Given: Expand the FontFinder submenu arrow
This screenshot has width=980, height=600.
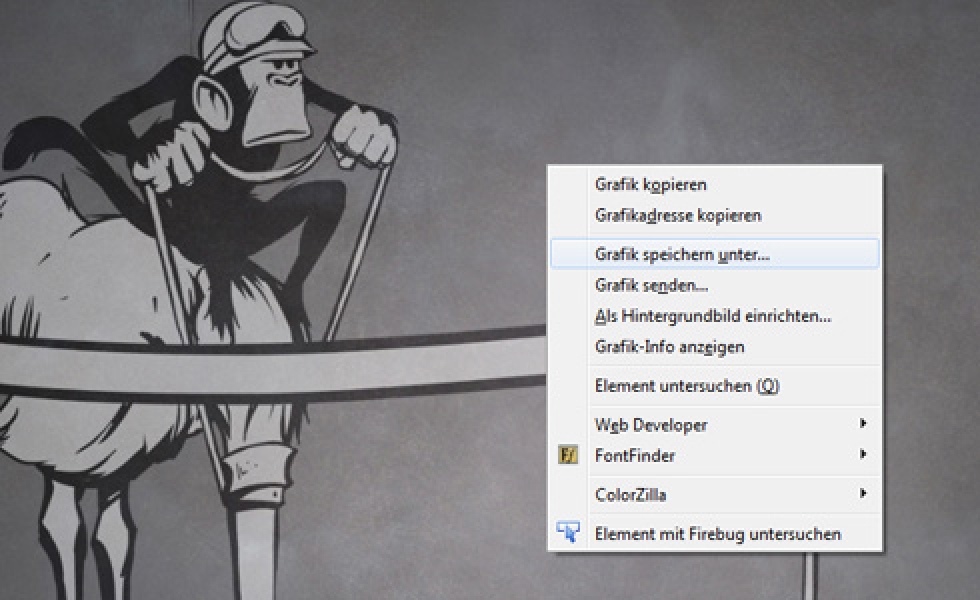Looking at the screenshot, I should (862, 455).
